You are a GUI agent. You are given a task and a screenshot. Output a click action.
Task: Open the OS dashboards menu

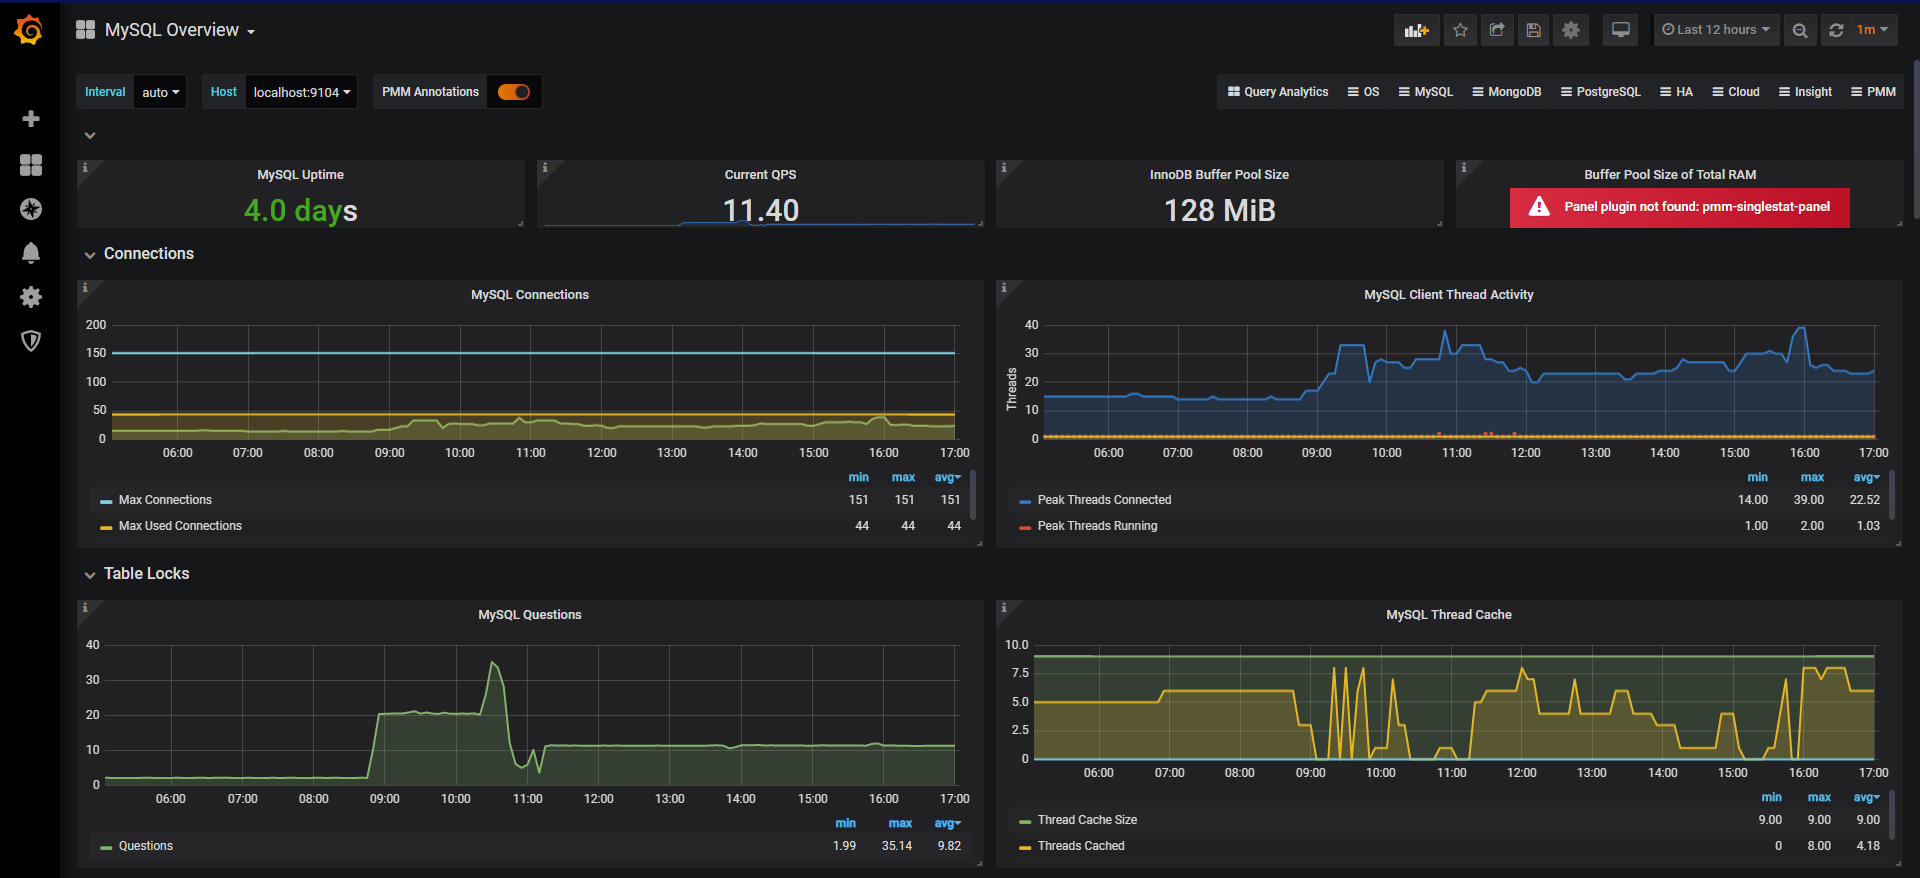[1363, 92]
